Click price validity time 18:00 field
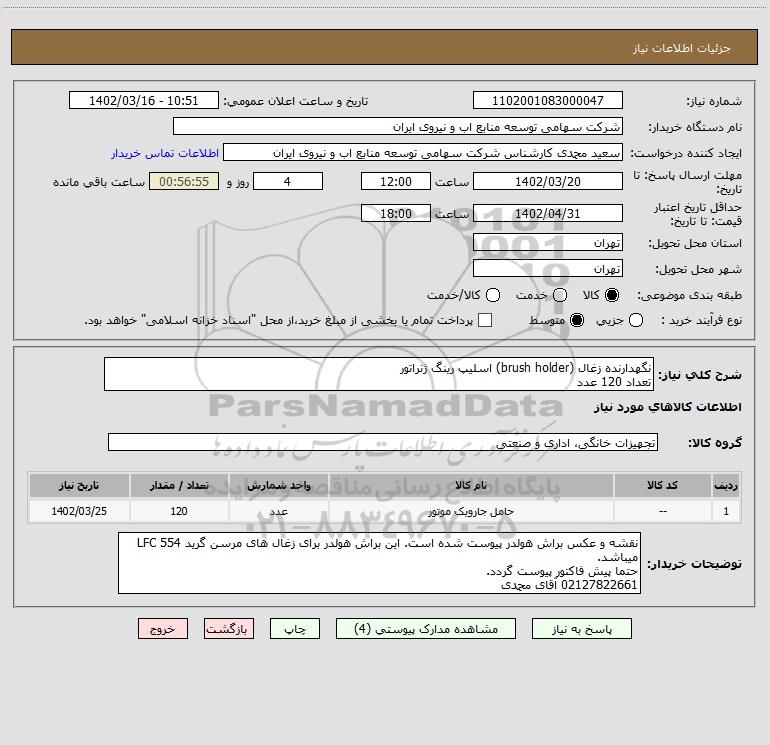The width and height of the screenshot is (770, 745). (396, 213)
